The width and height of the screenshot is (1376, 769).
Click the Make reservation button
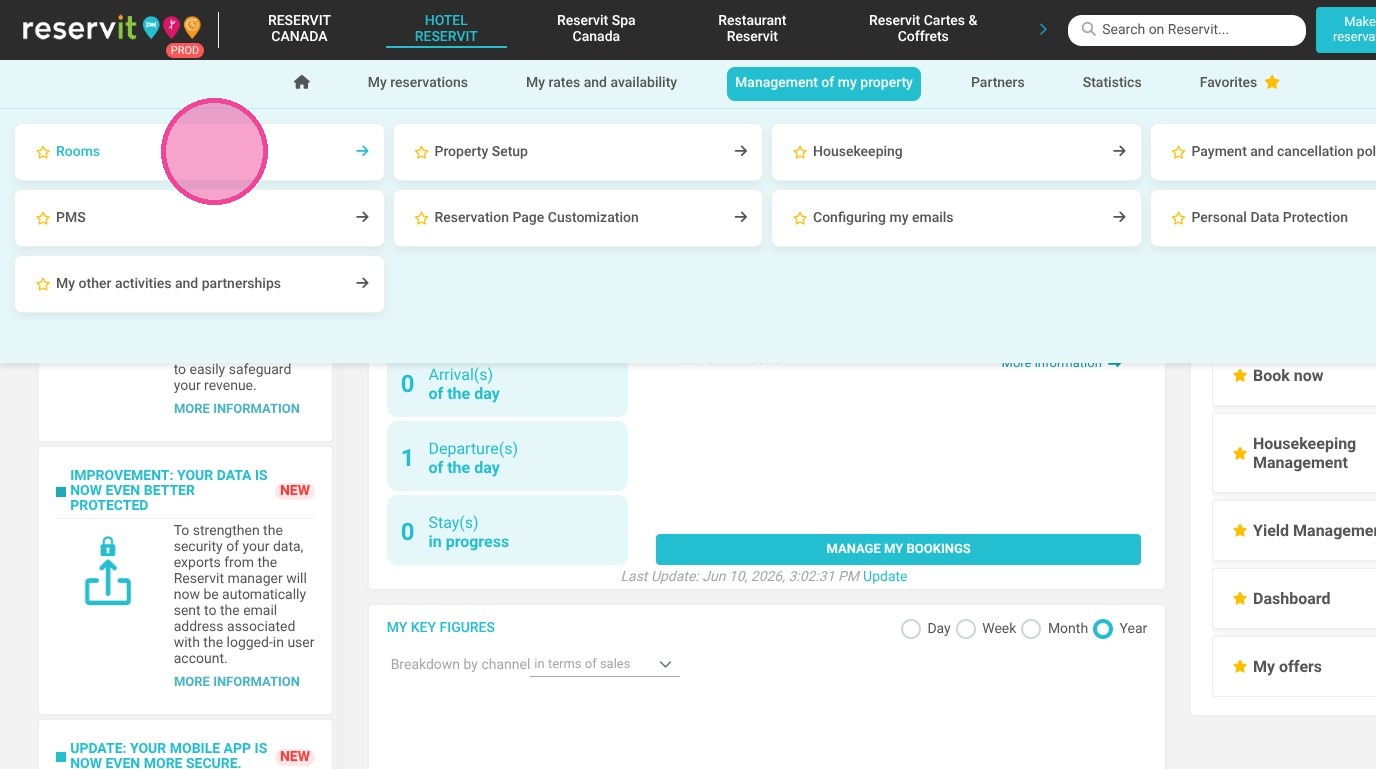click(x=1346, y=29)
